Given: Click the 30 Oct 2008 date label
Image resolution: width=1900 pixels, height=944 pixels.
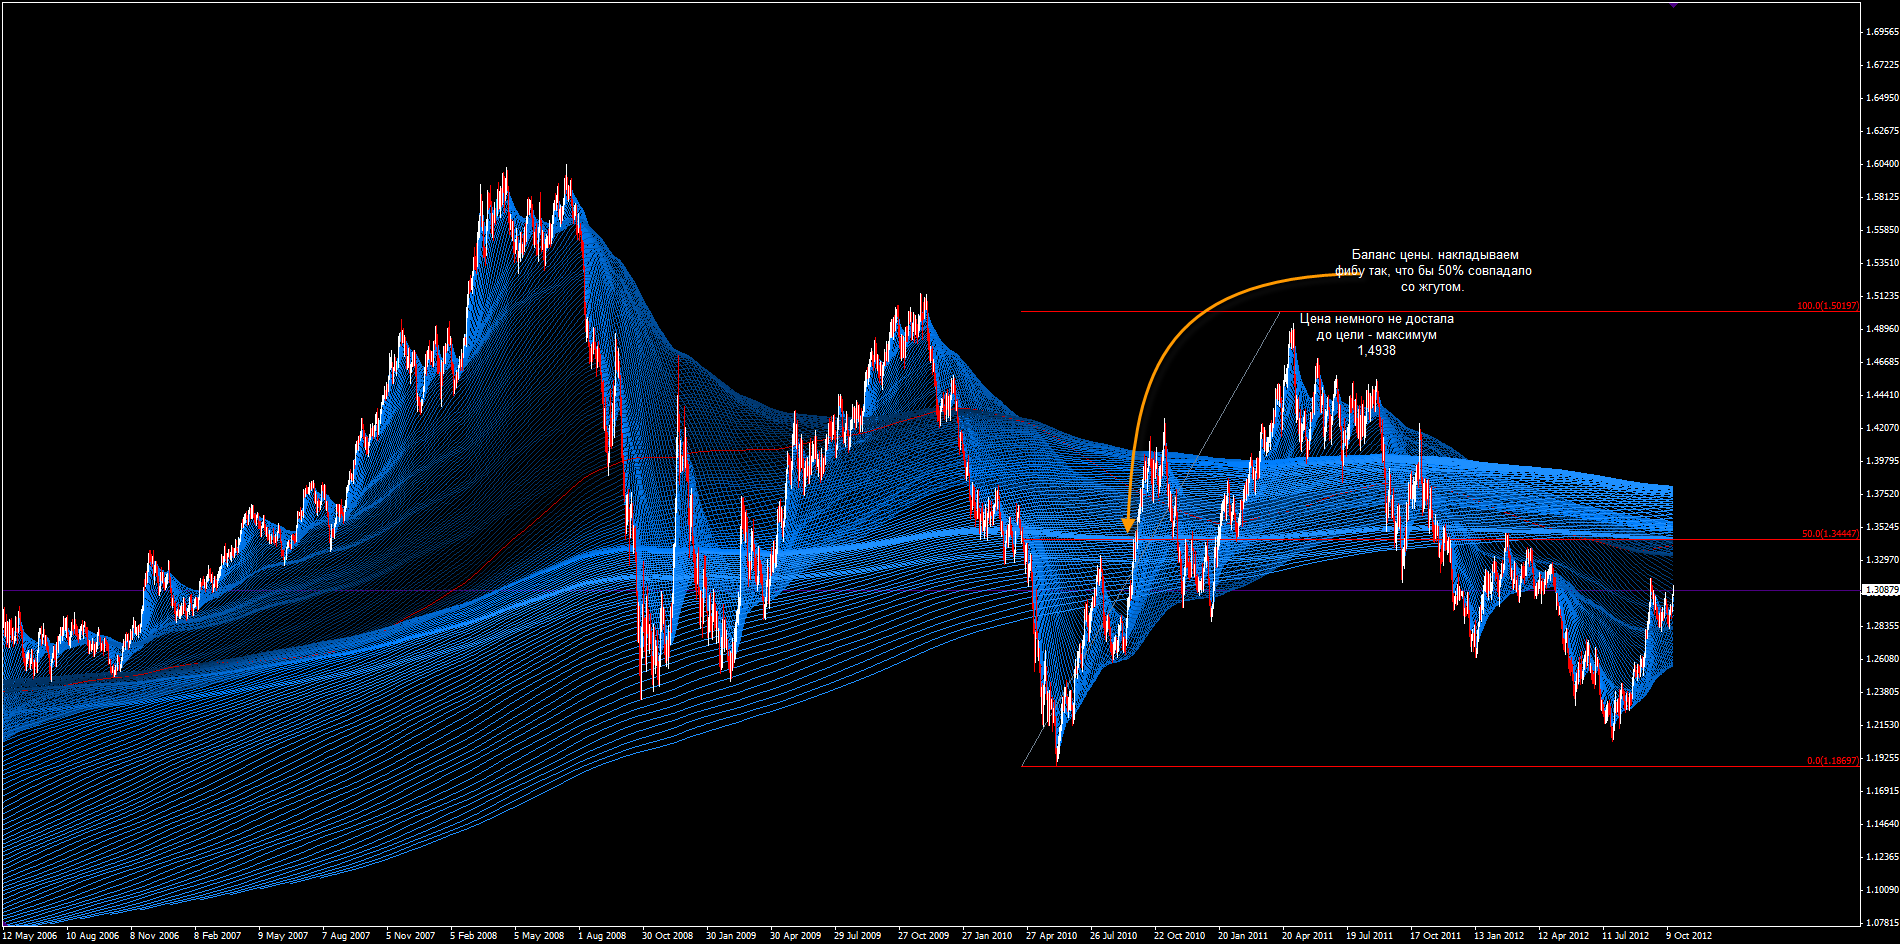Looking at the screenshot, I should (x=668, y=936).
